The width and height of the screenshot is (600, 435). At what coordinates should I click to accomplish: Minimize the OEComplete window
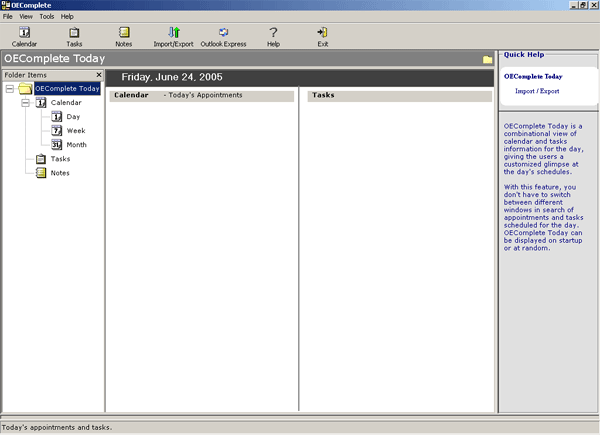573,5
